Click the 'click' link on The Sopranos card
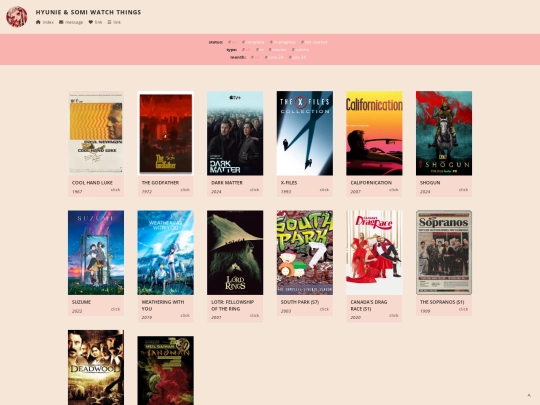The image size is (540, 405). point(463,309)
